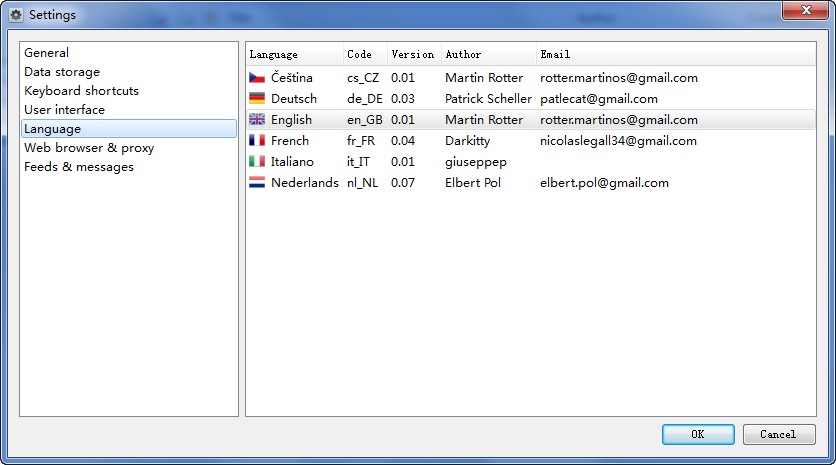Sort by the Code column header
This screenshot has width=836, height=465.
click(365, 54)
